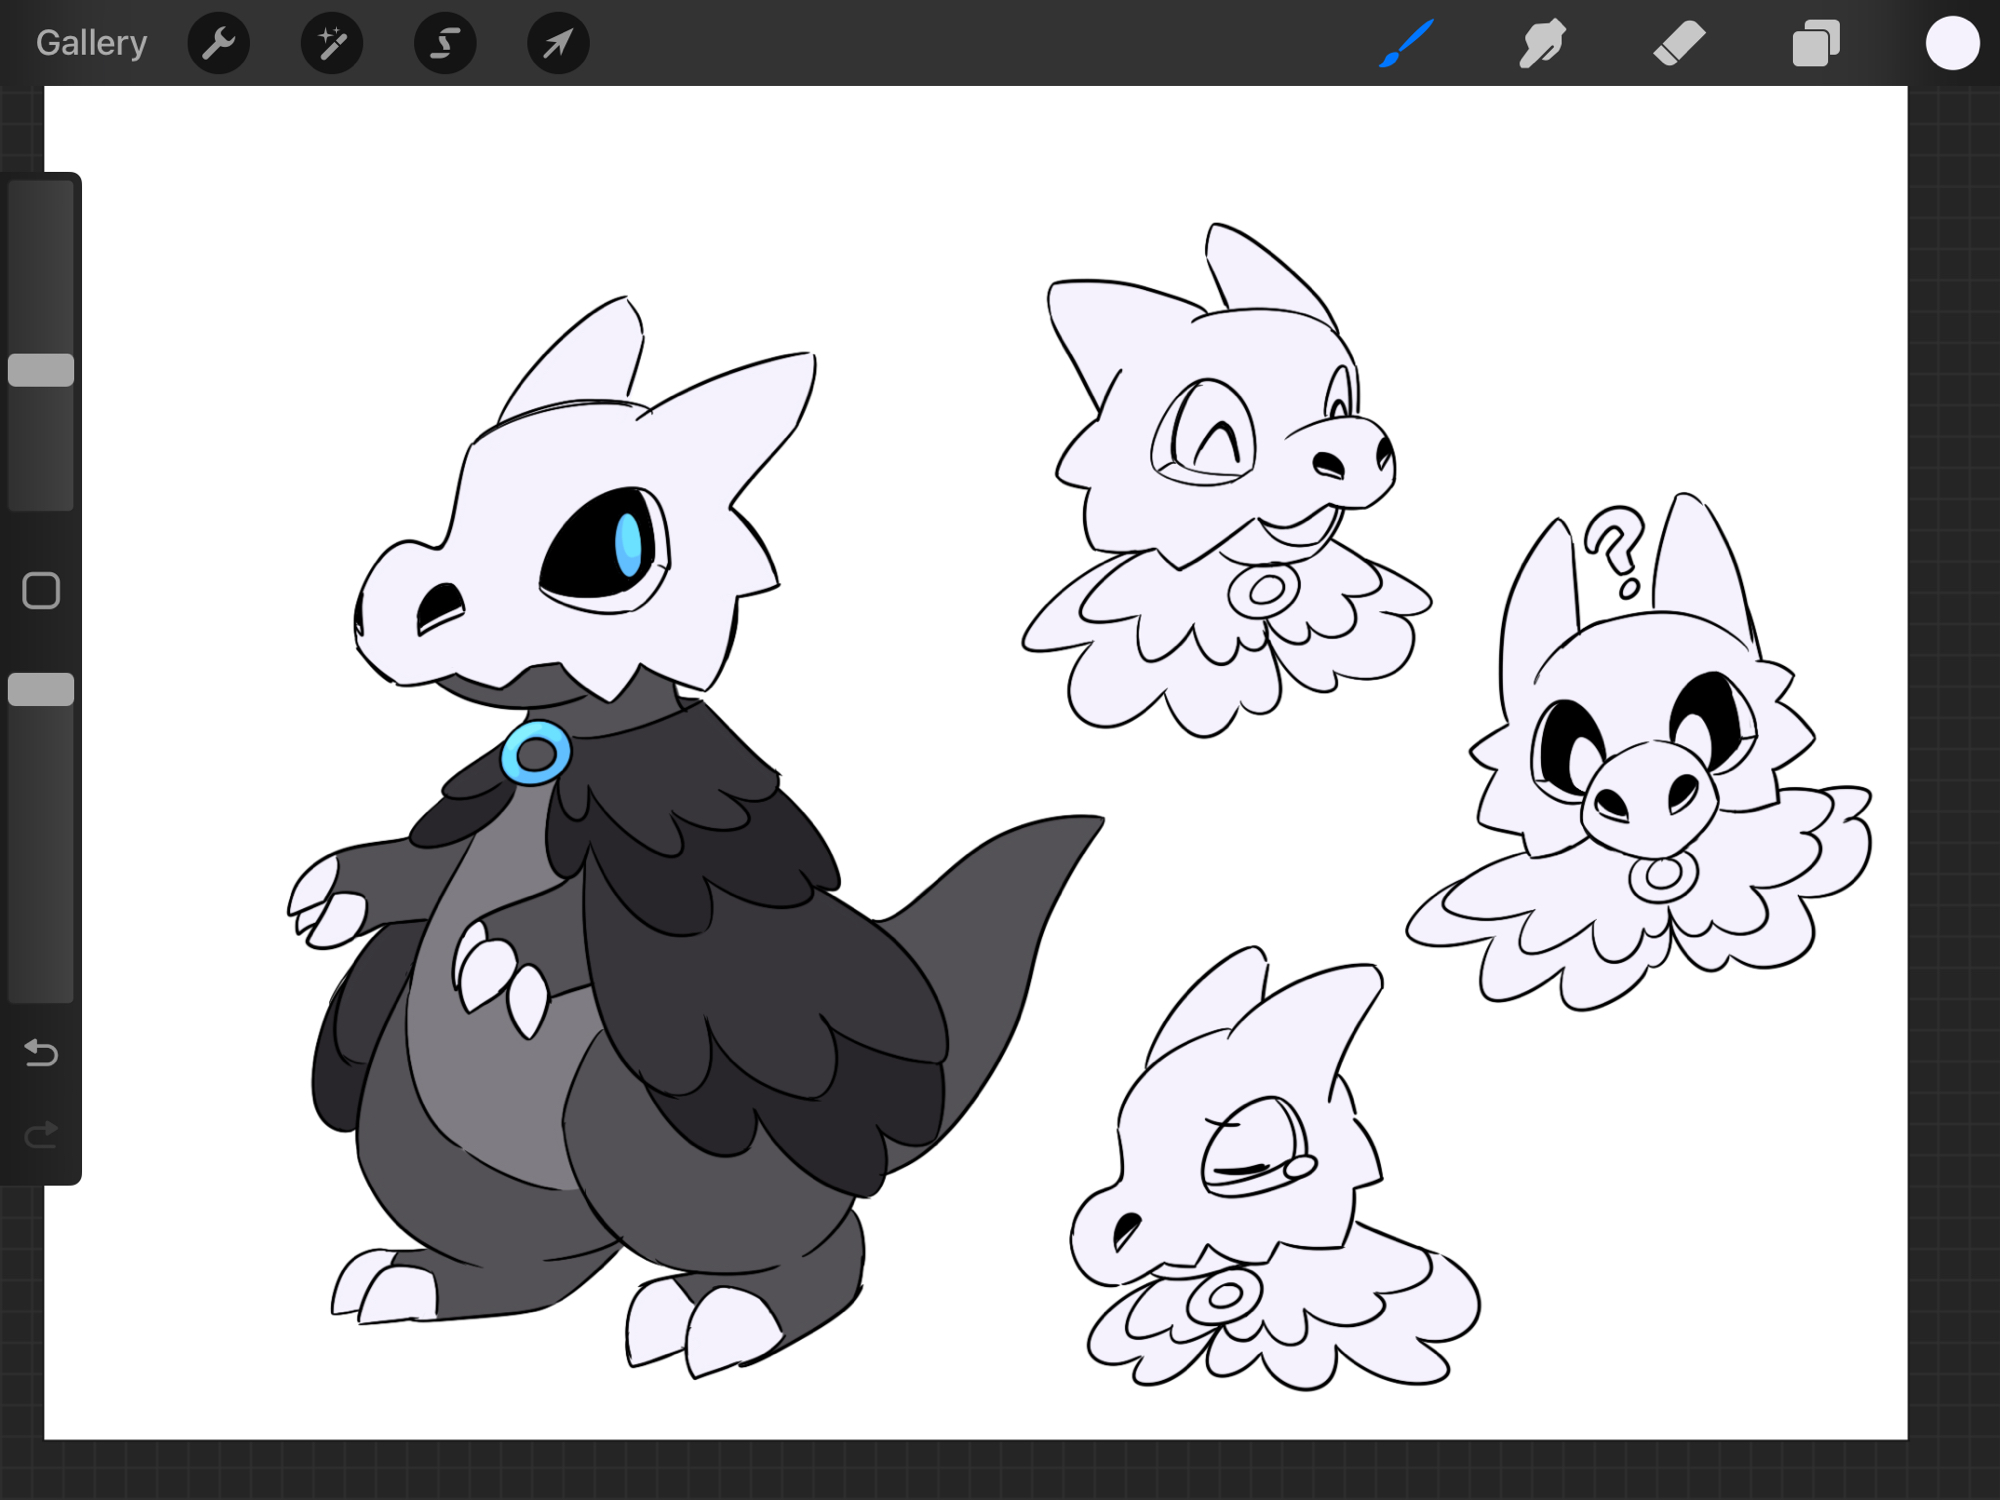
Task: Click the brush opacity slider handle
Action: pyautogui.click(x=41, y=689)
